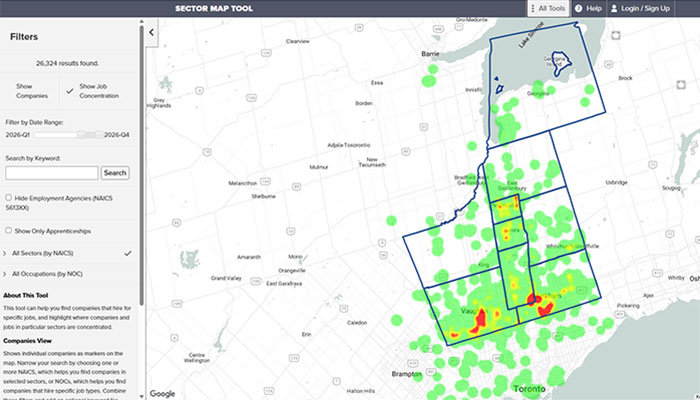Click the About This Tool heading

click(x=25, y=295)
